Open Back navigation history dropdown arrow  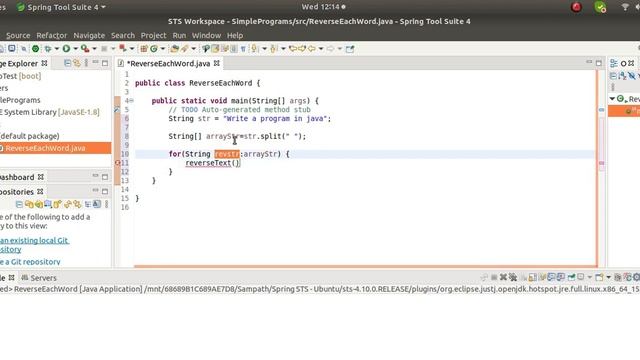tap(321, 49)
